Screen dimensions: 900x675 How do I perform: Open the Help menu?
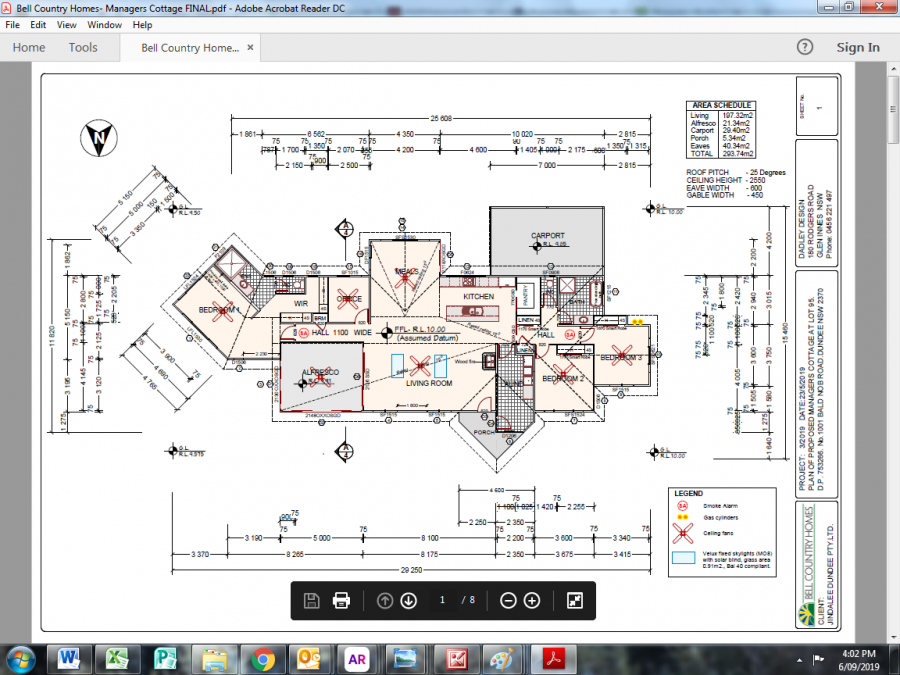(x=142, y=25)
